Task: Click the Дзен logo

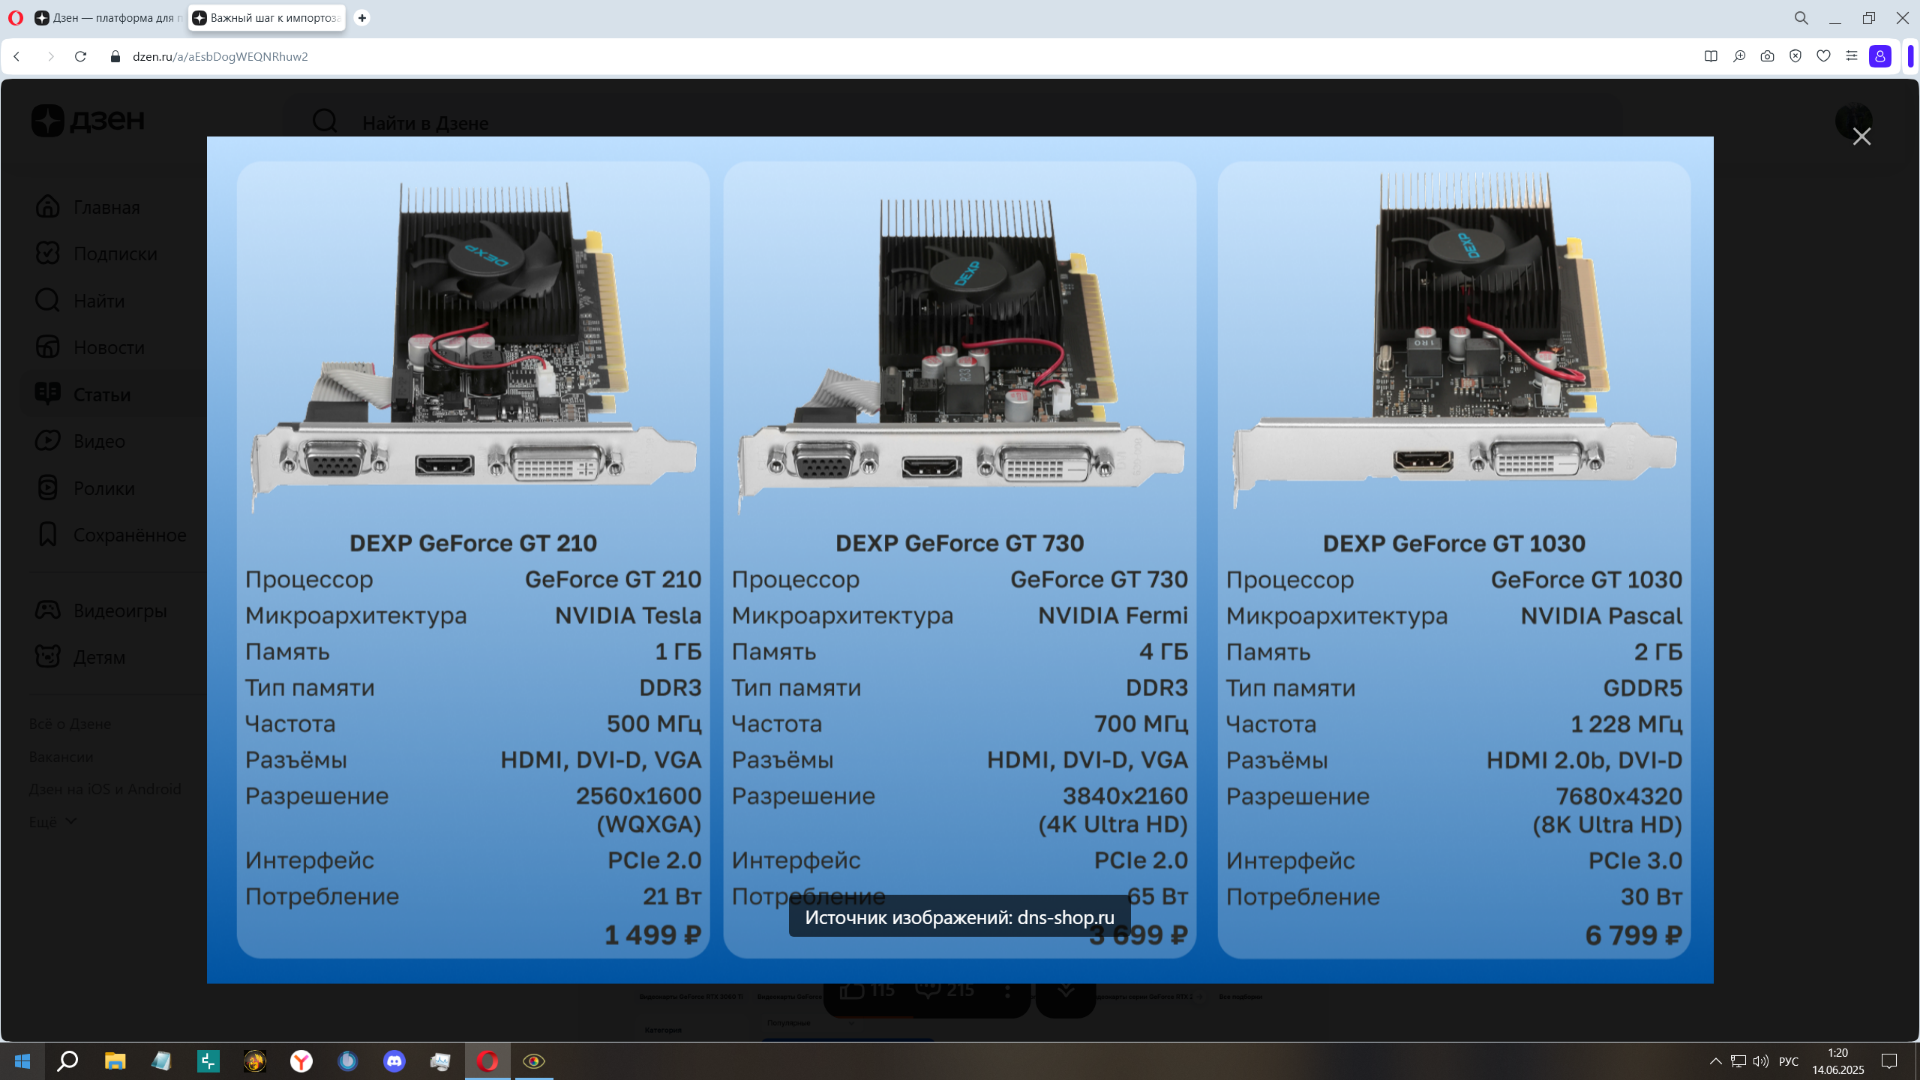Action: tap(88, 120)
